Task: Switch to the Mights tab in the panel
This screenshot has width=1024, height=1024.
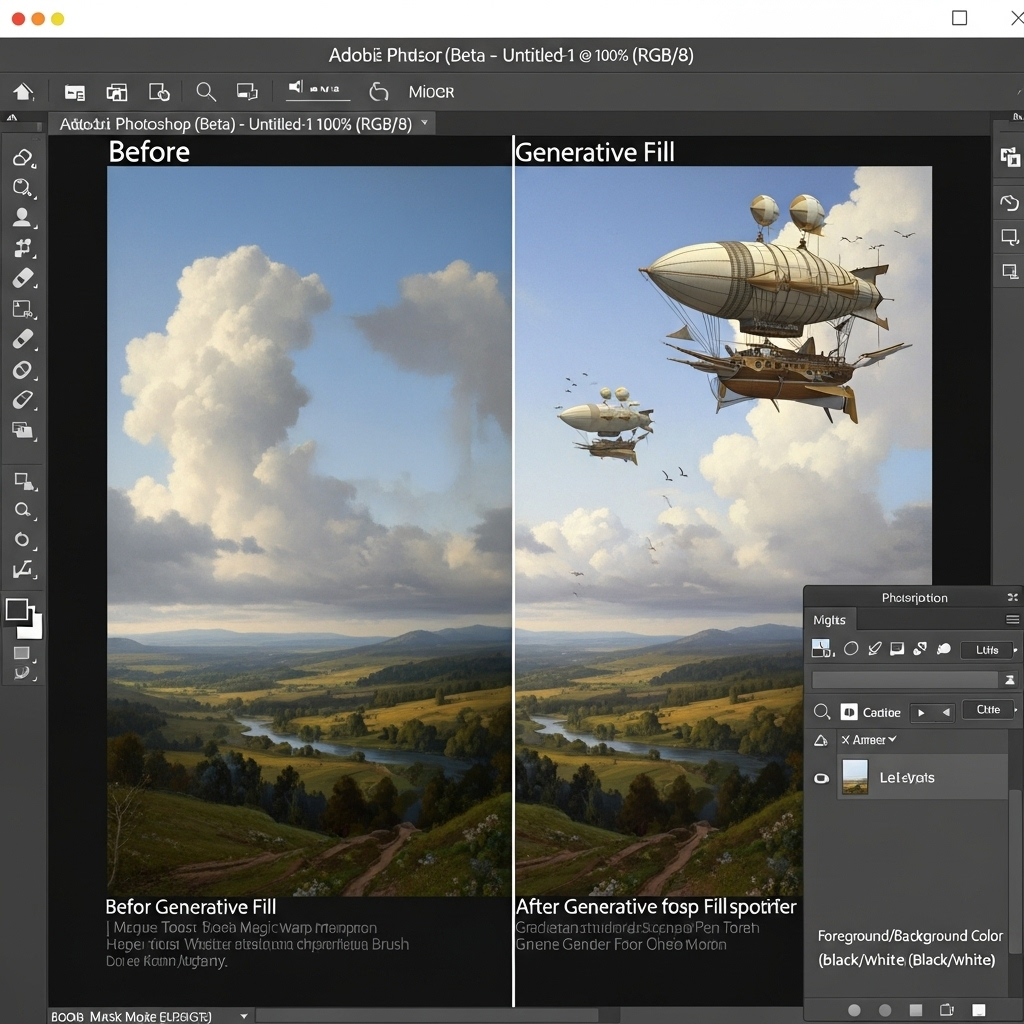Action: [x=829, y=620]
